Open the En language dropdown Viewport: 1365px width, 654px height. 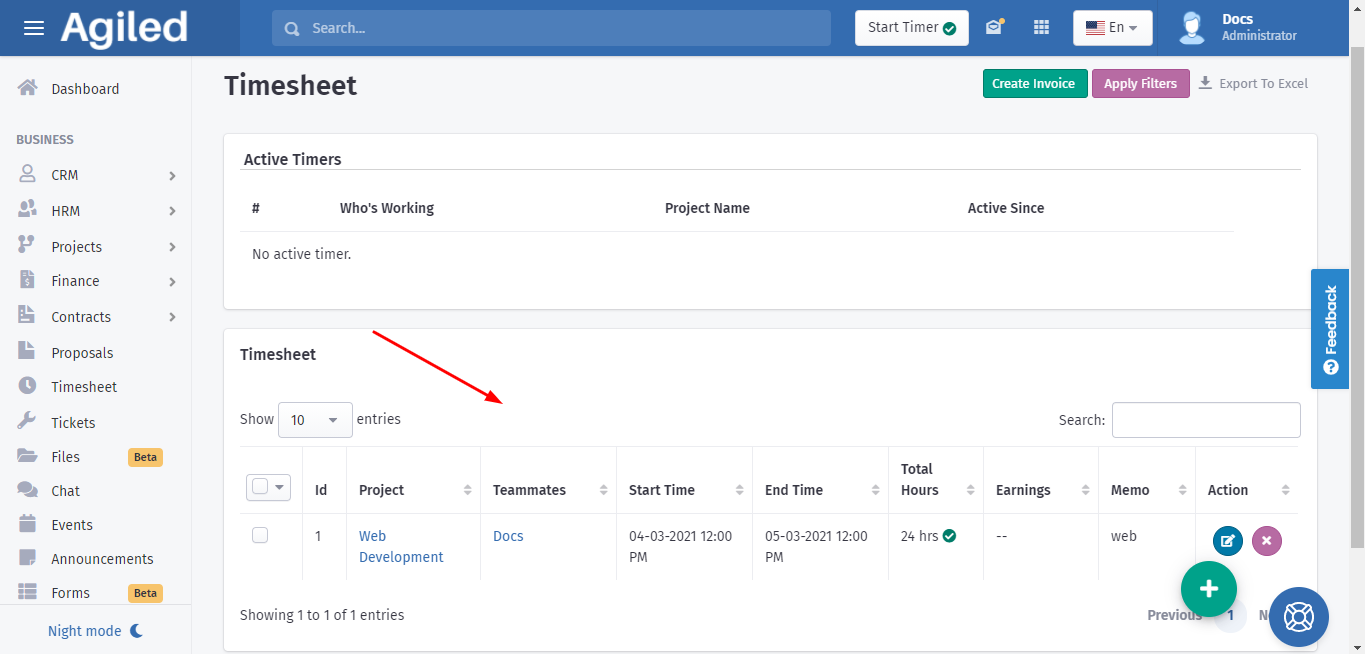1112,28
